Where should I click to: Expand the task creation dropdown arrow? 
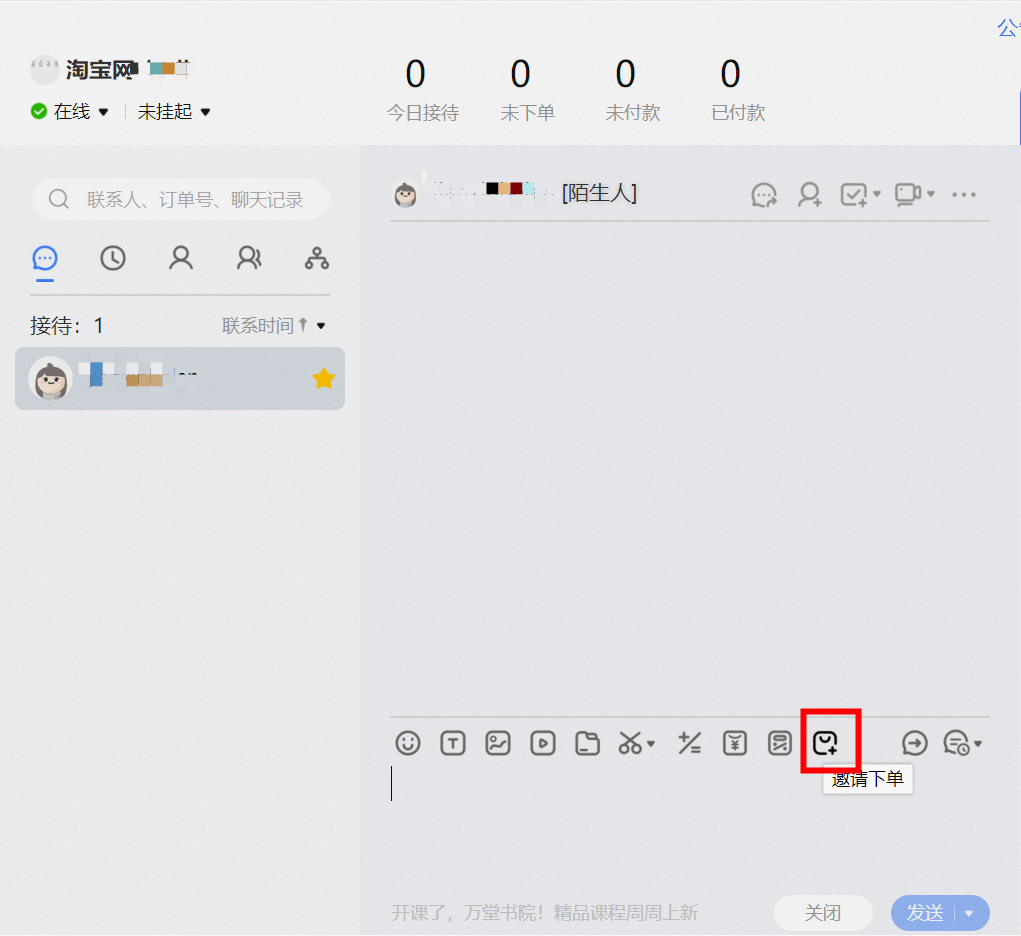876,194
